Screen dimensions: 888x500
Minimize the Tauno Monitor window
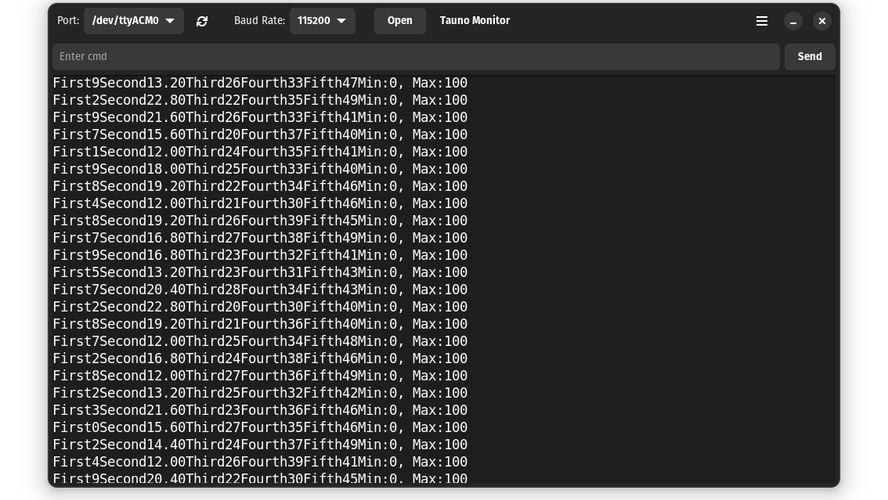pos(793,21)
